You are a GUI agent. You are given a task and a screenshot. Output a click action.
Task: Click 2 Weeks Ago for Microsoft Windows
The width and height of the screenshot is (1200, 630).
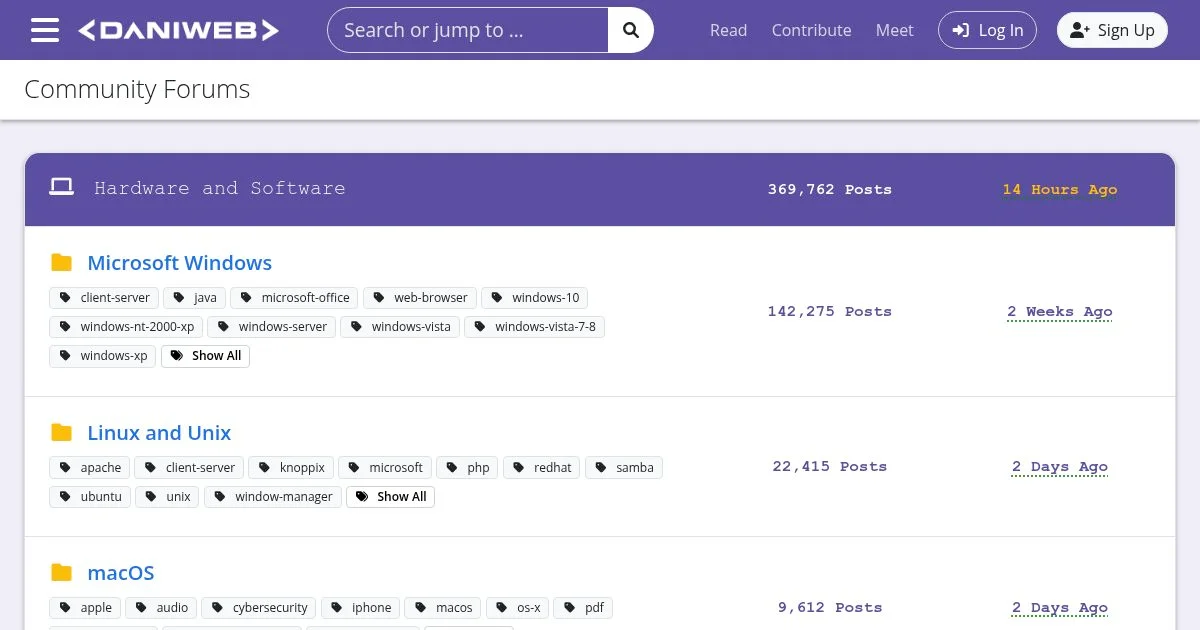(1060, 311)
